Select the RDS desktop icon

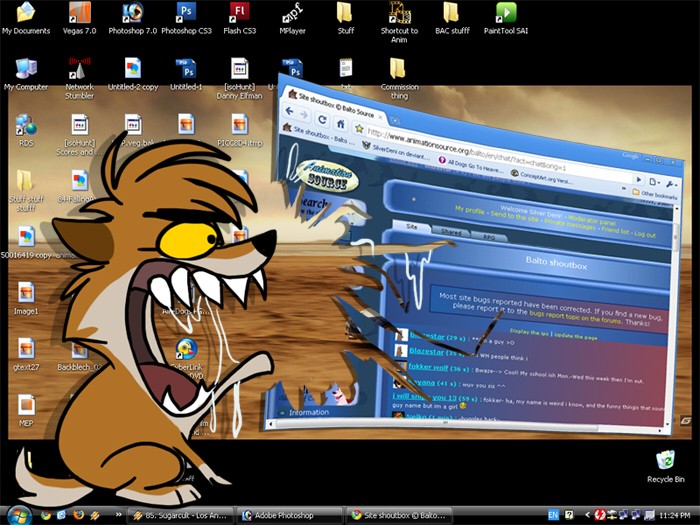[x=26, y=130]
